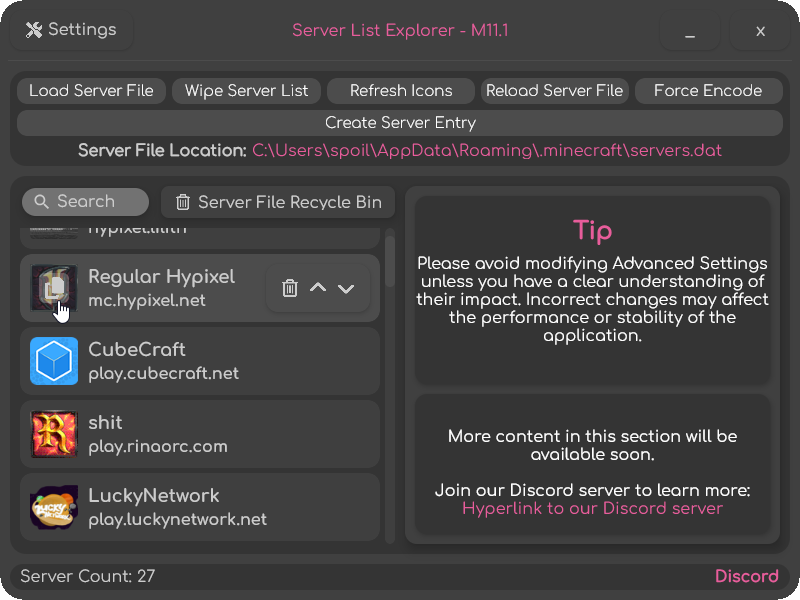This screenshot has width=800, height=600.
Task: Close the Server List Explorer window
Action: [760, 31]
